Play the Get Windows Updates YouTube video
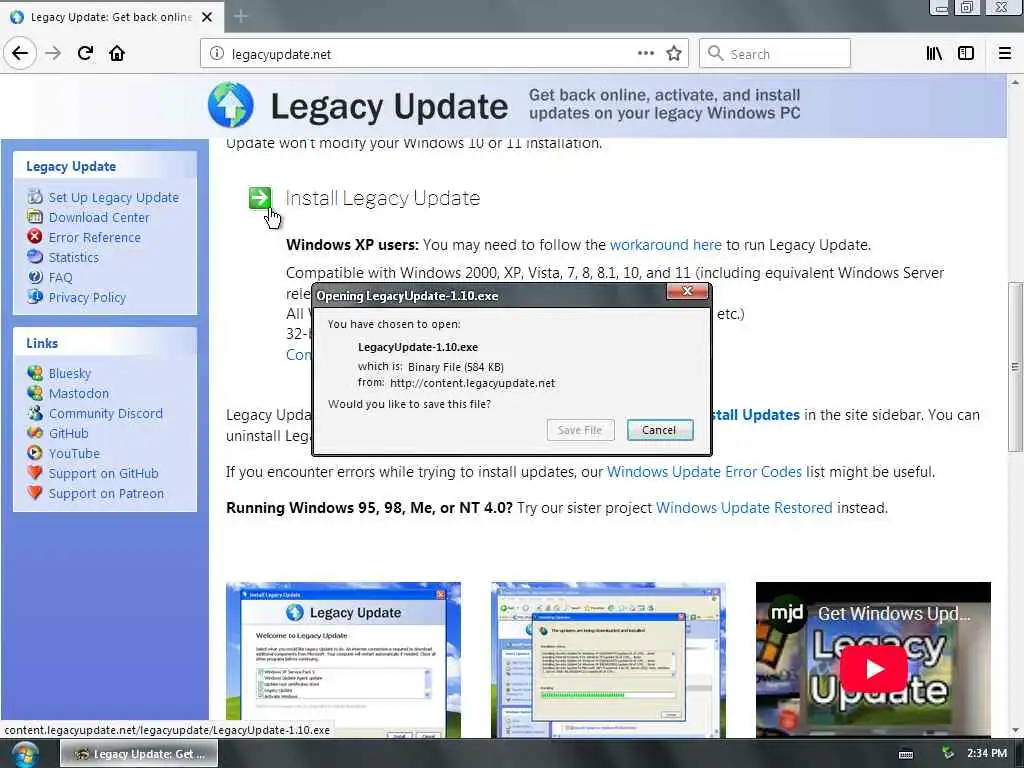This screenshot has width=1024, height=768. (873, 669)
